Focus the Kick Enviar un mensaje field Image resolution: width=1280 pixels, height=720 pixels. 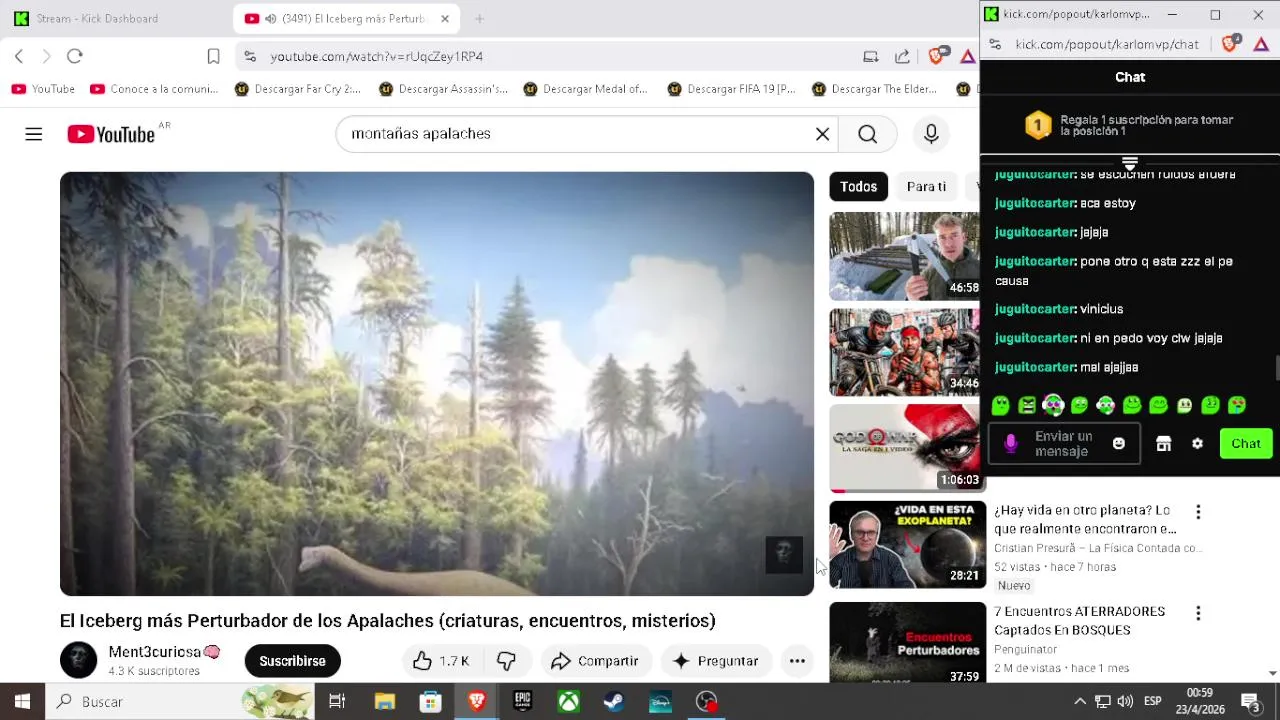pyautogui.click(x=1062, y=443)
